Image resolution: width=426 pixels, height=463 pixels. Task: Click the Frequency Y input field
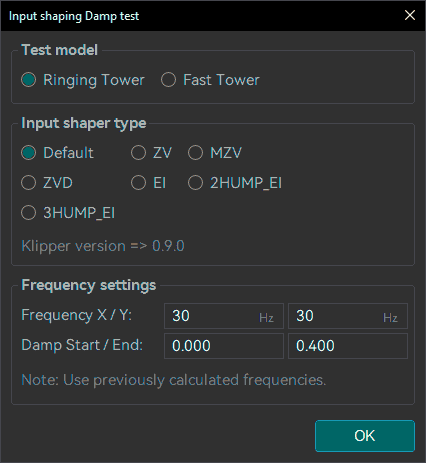tap(348, 316)
